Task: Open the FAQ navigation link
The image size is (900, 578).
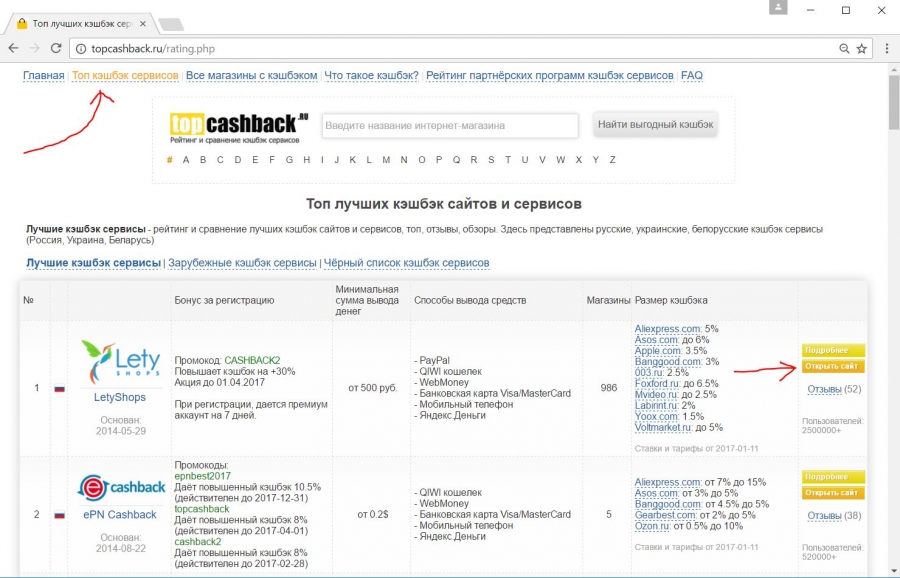Action: click(692, 75)
